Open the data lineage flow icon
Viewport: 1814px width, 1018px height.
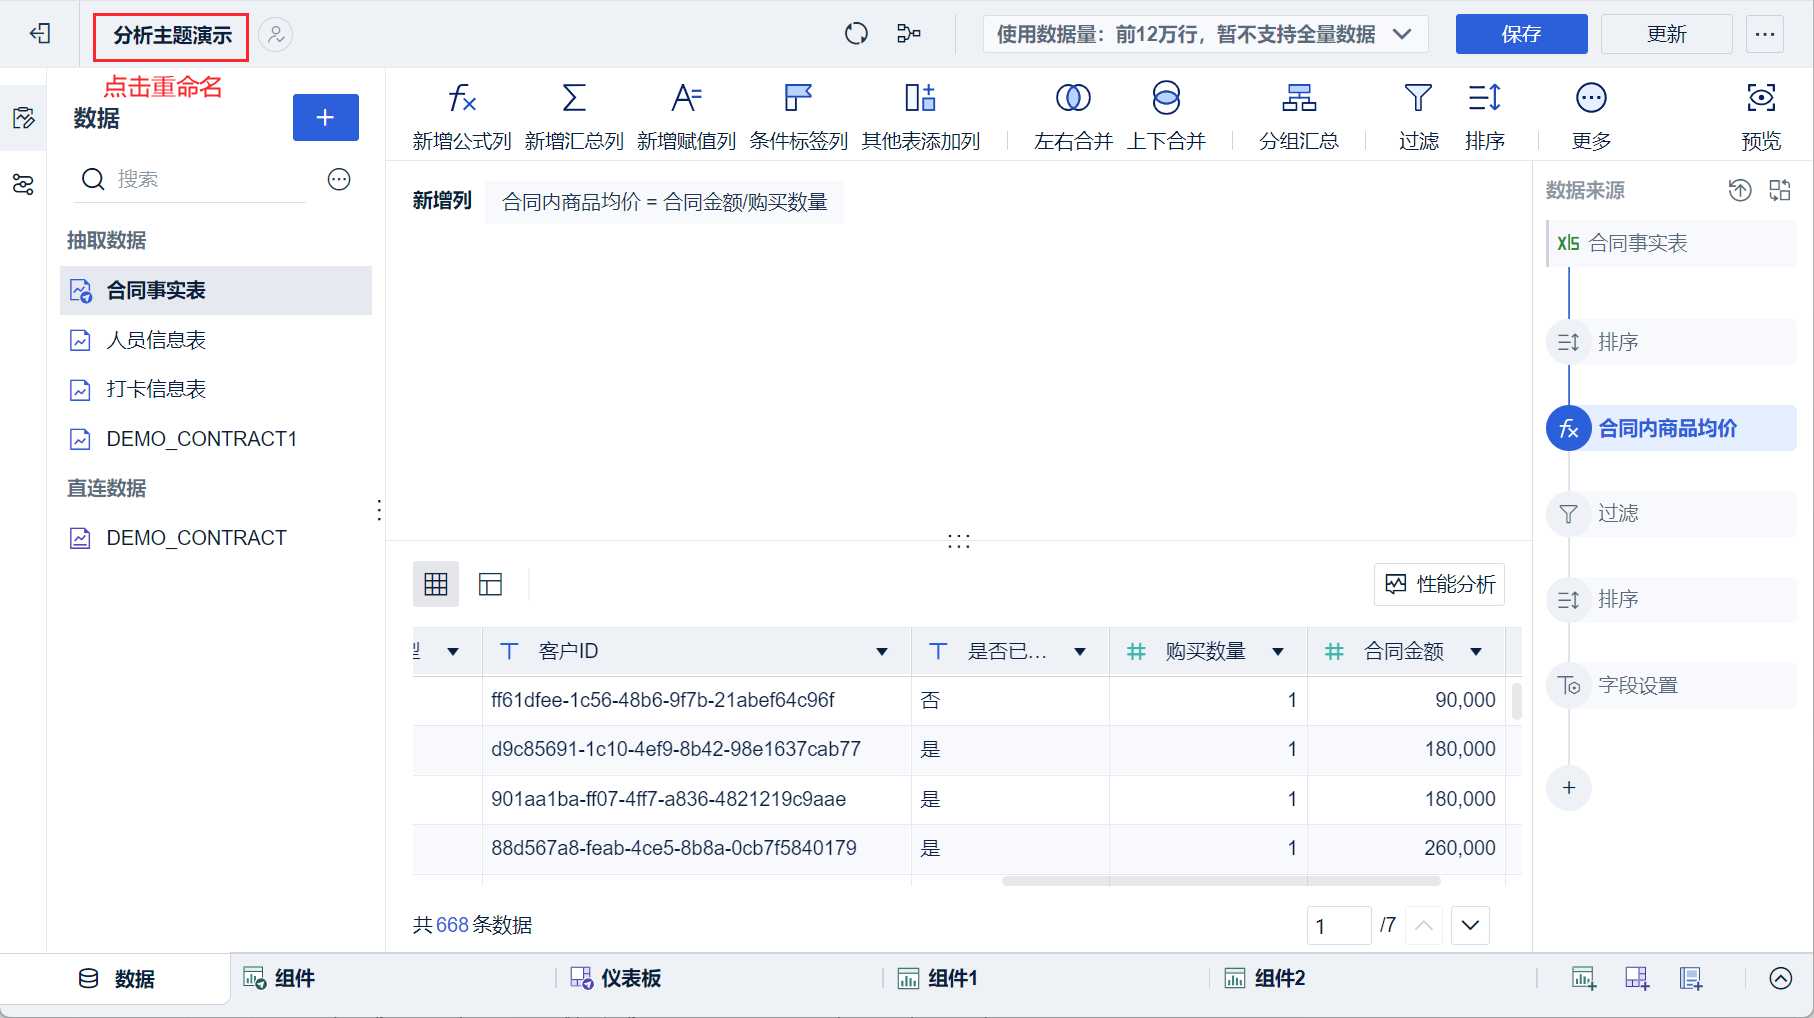coord(909,34)
